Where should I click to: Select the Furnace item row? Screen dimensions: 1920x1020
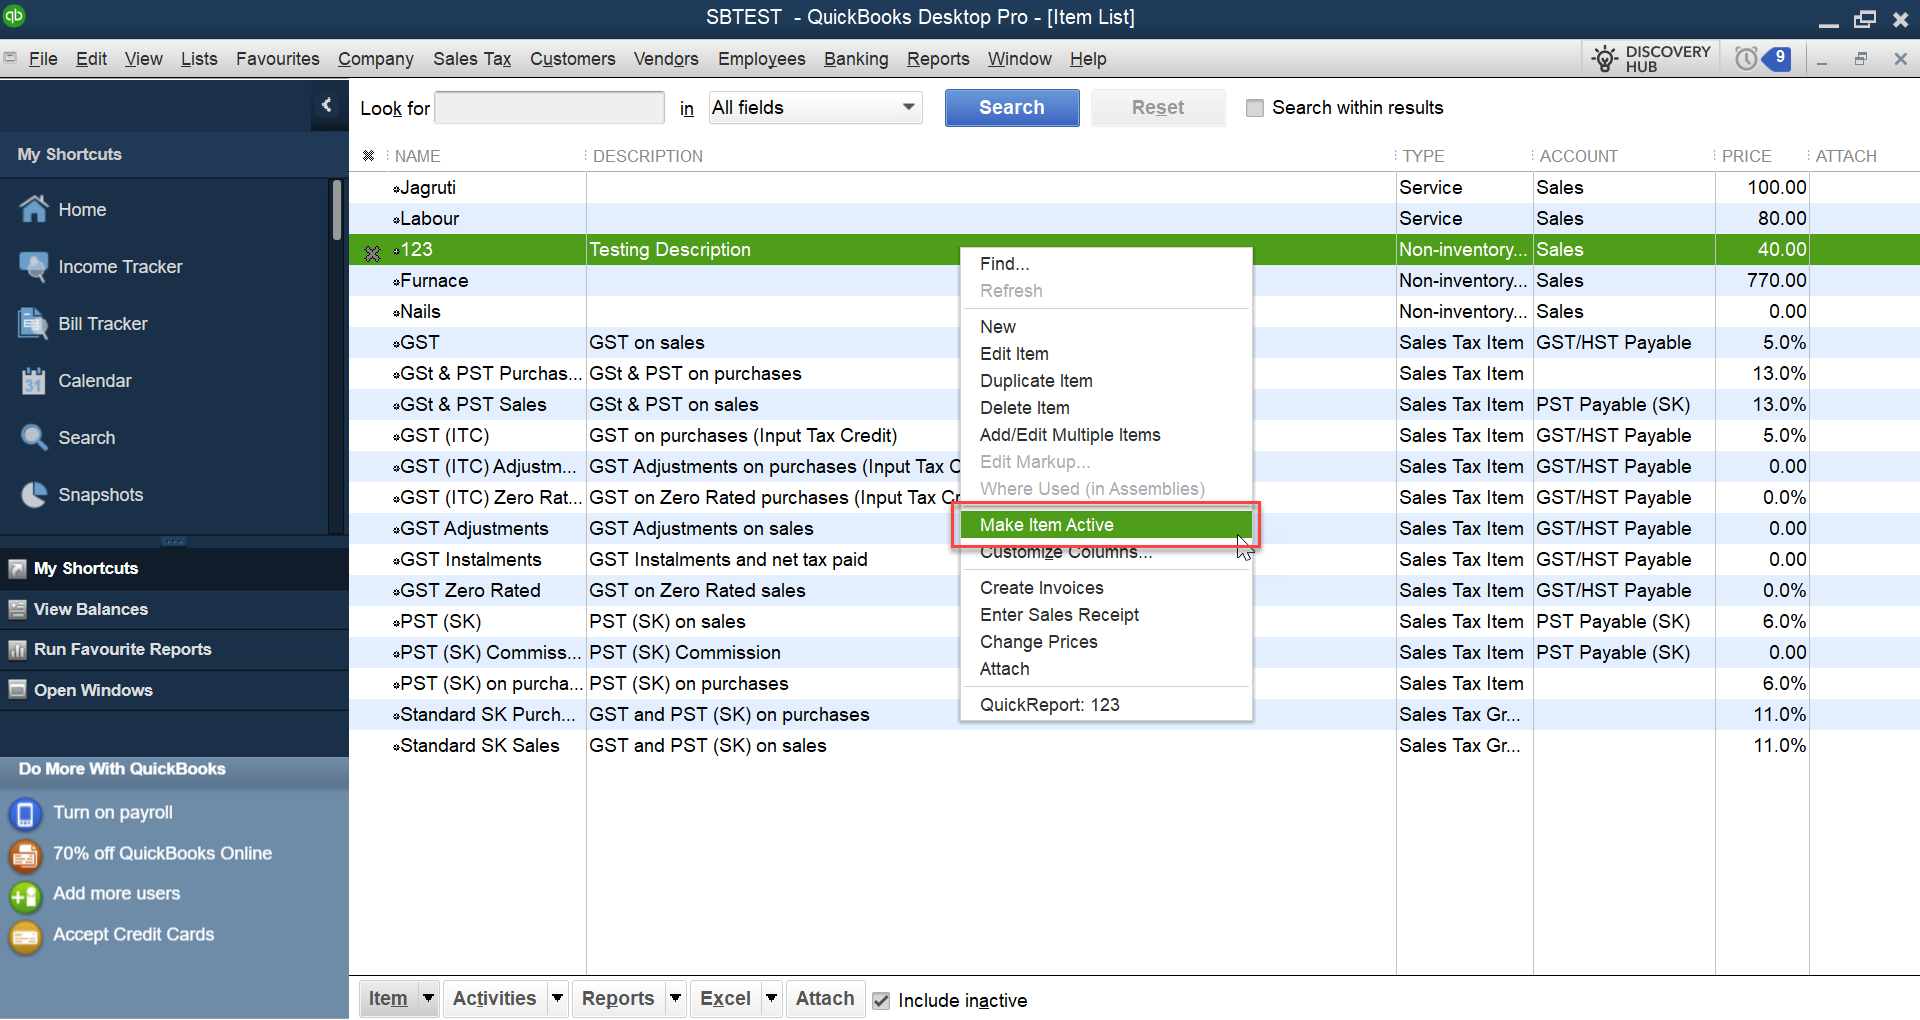pos(1134,280)
